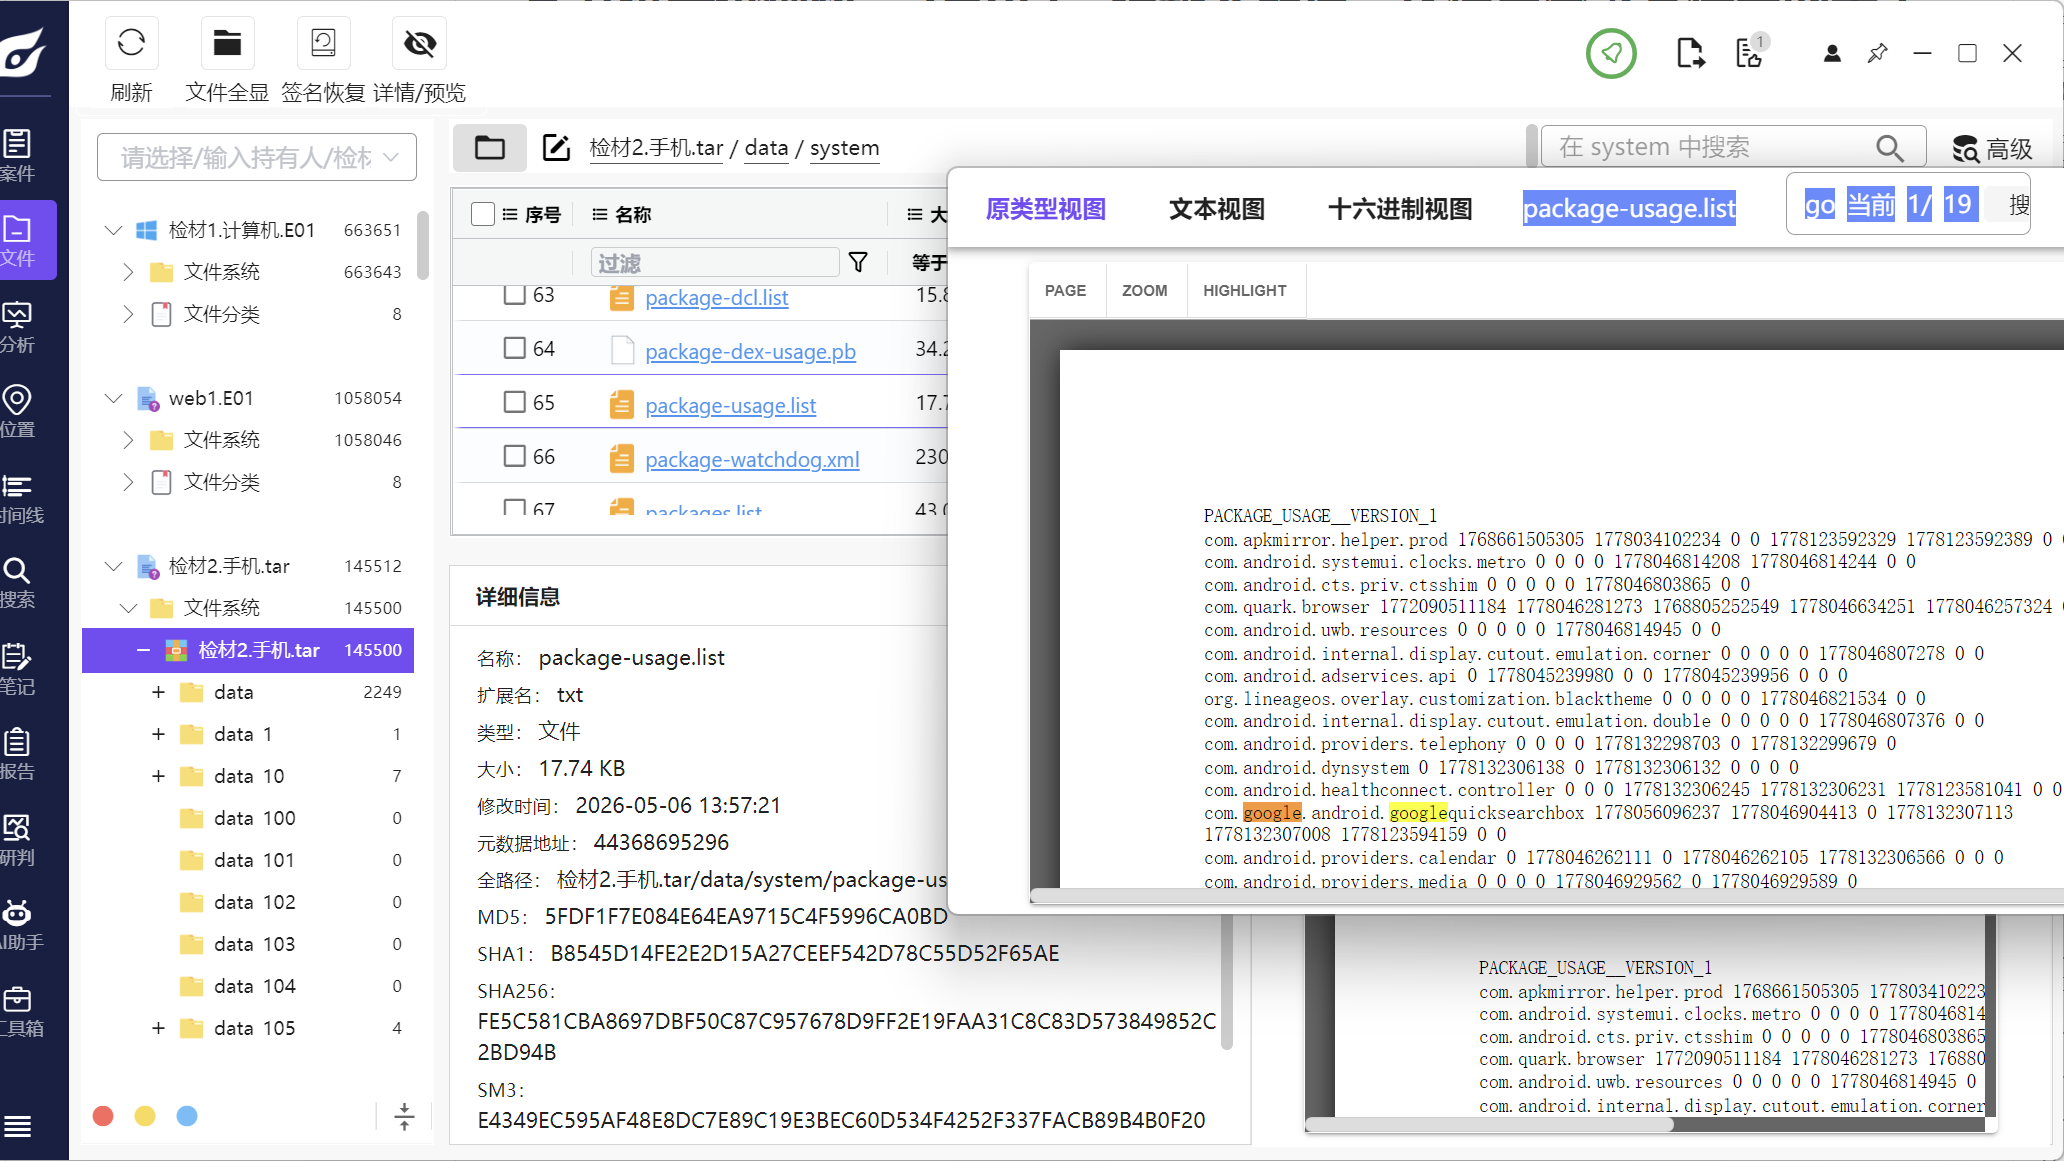The image size is (2064, 1161).
Task: Expand the data 105 folder
Action: [x=158, y=1028]
